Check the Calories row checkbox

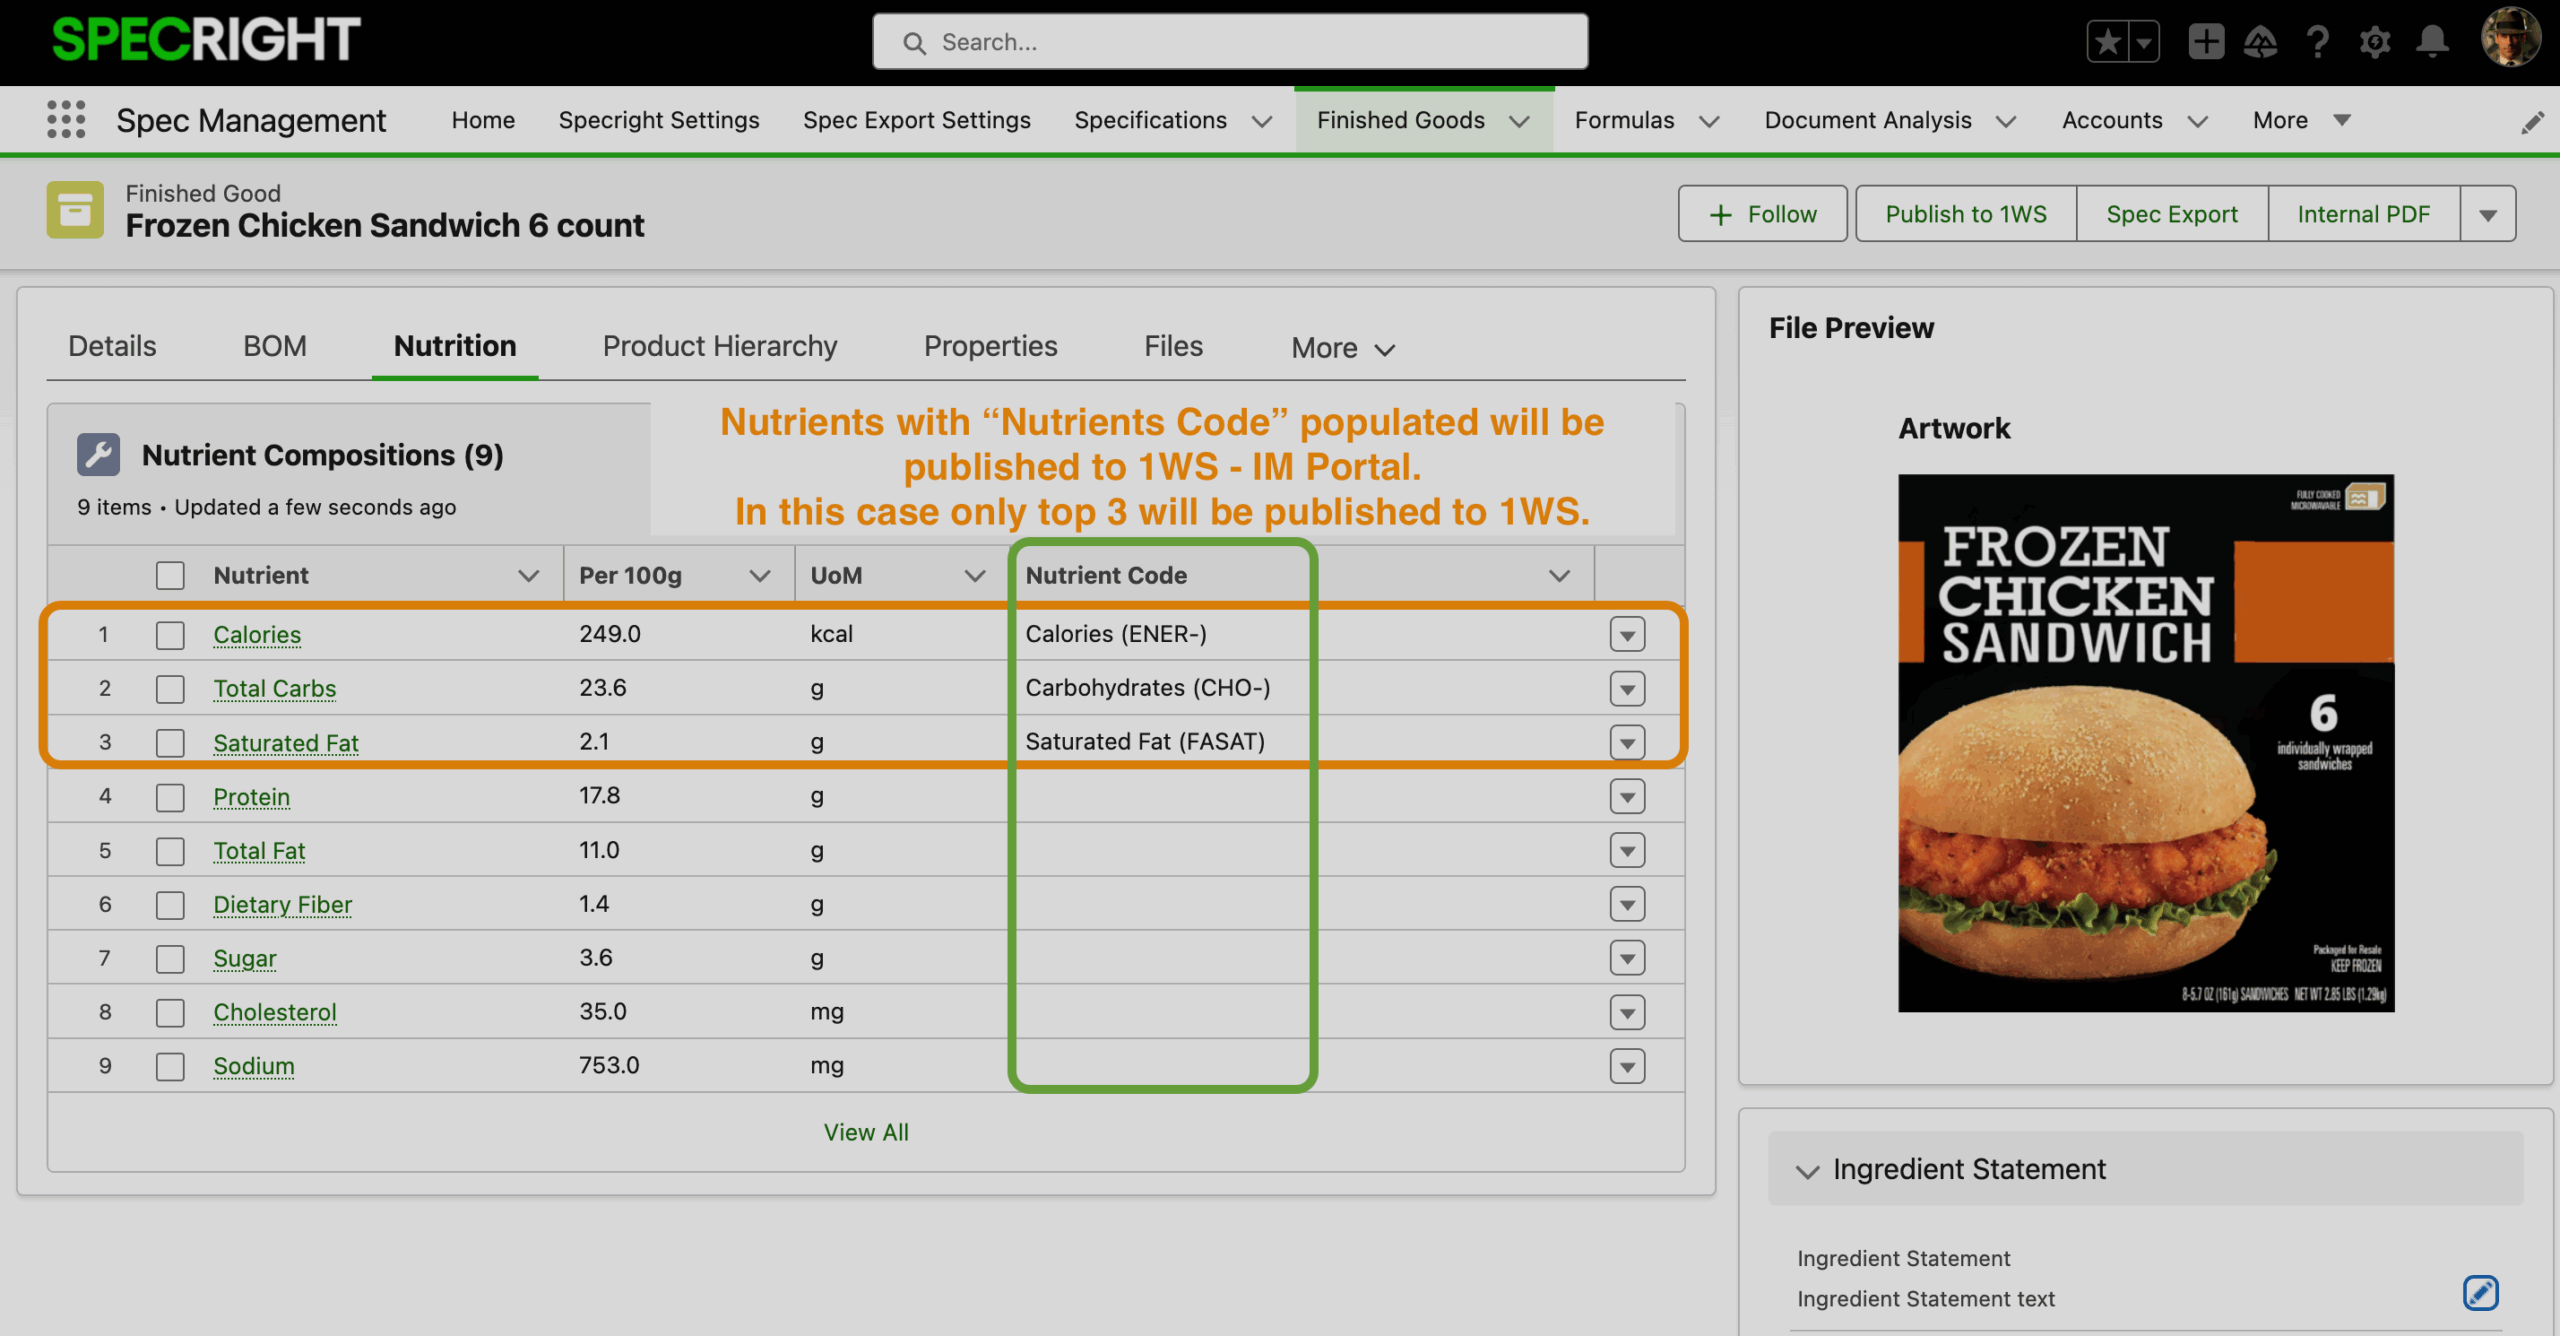pyautogui.click(x=170, y=635)
